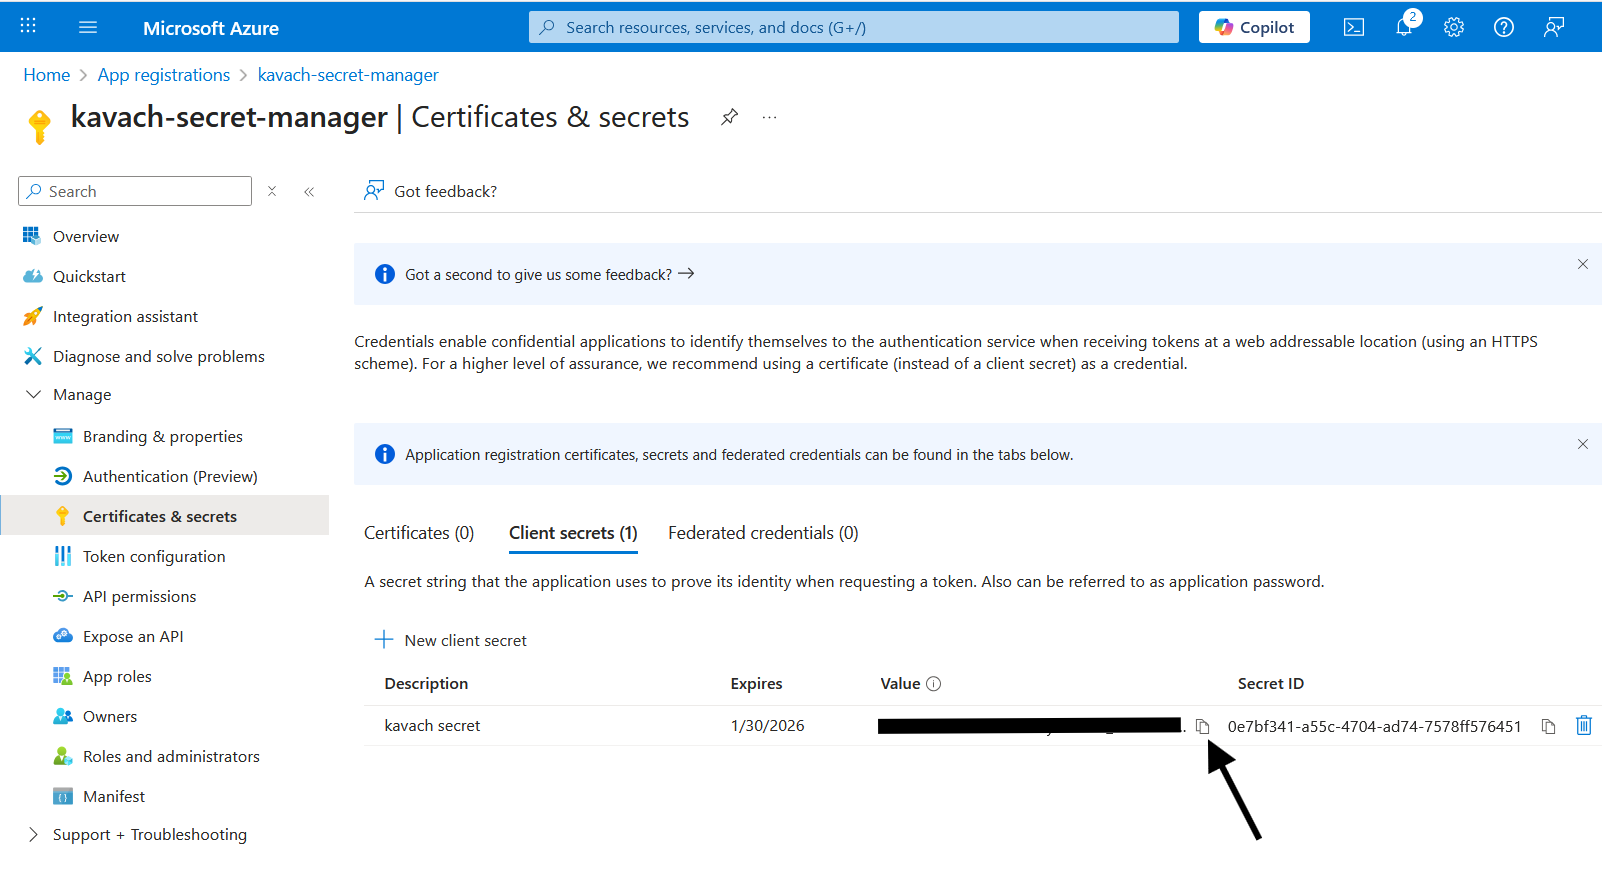Image resolution: width=1602 pixels, height=892 pixels.
Task: Show the Value column info tooltip icon
Action: 934,684
